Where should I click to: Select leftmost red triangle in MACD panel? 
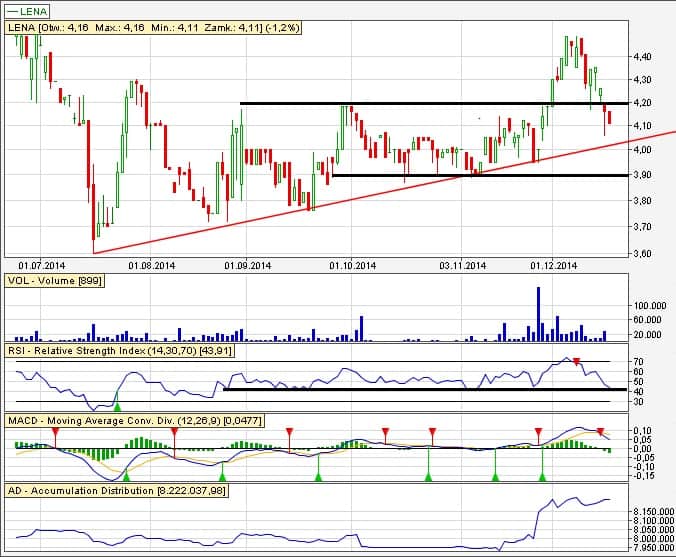coord(56,432)
